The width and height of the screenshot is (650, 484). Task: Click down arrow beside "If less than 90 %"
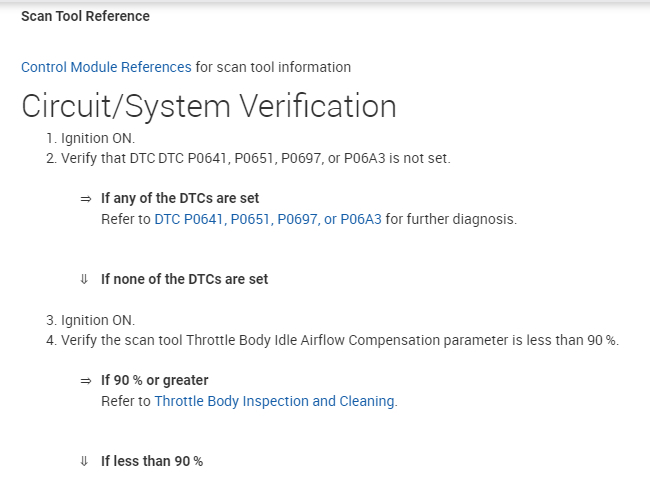click(x=84, y=461)
